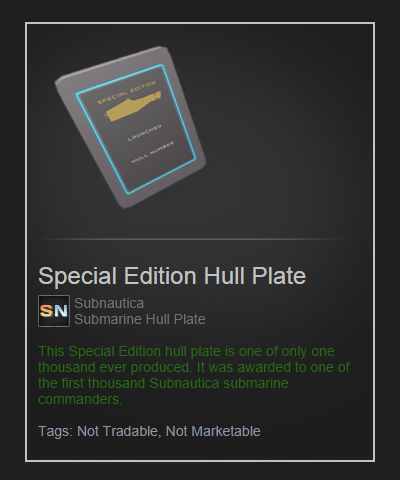This screenshot has width=400, height=480.
Task: Select the Special Edition hull plate image
Action: click(130, 128)
